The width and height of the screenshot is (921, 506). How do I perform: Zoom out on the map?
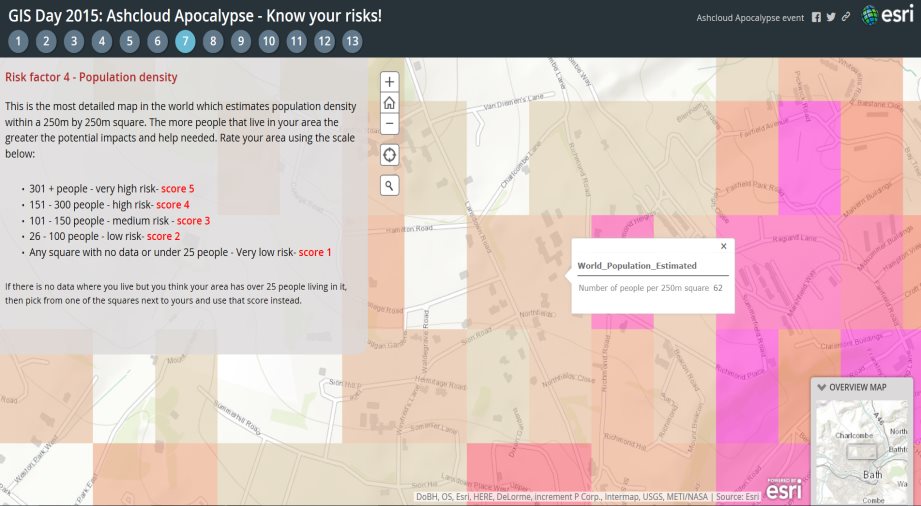pyautogui.click(x=389, y=124)
